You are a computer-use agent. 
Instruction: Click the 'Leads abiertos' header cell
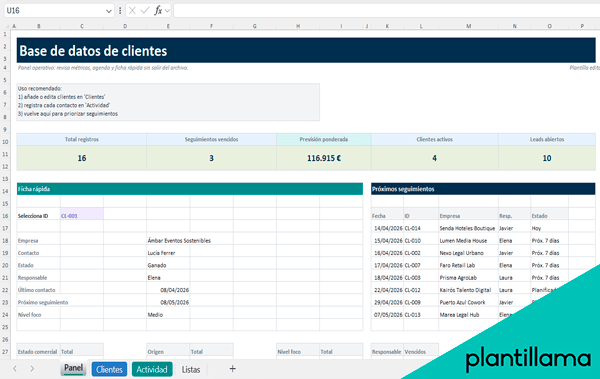pos(547,139)
